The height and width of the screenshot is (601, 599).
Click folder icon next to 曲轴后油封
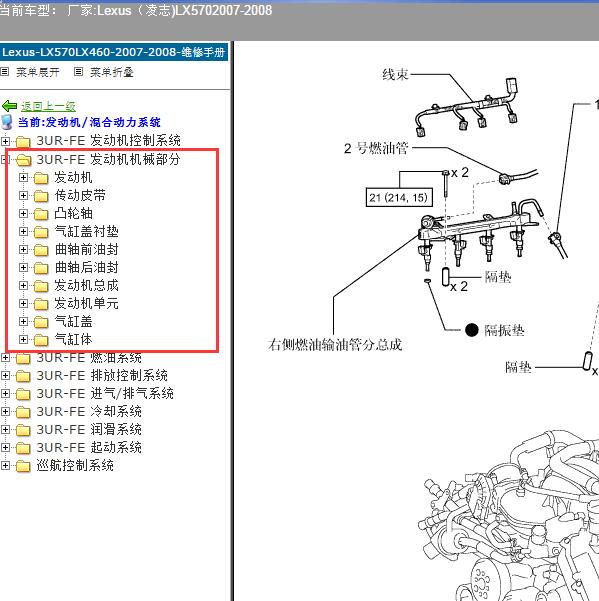(x=41, y=268)
